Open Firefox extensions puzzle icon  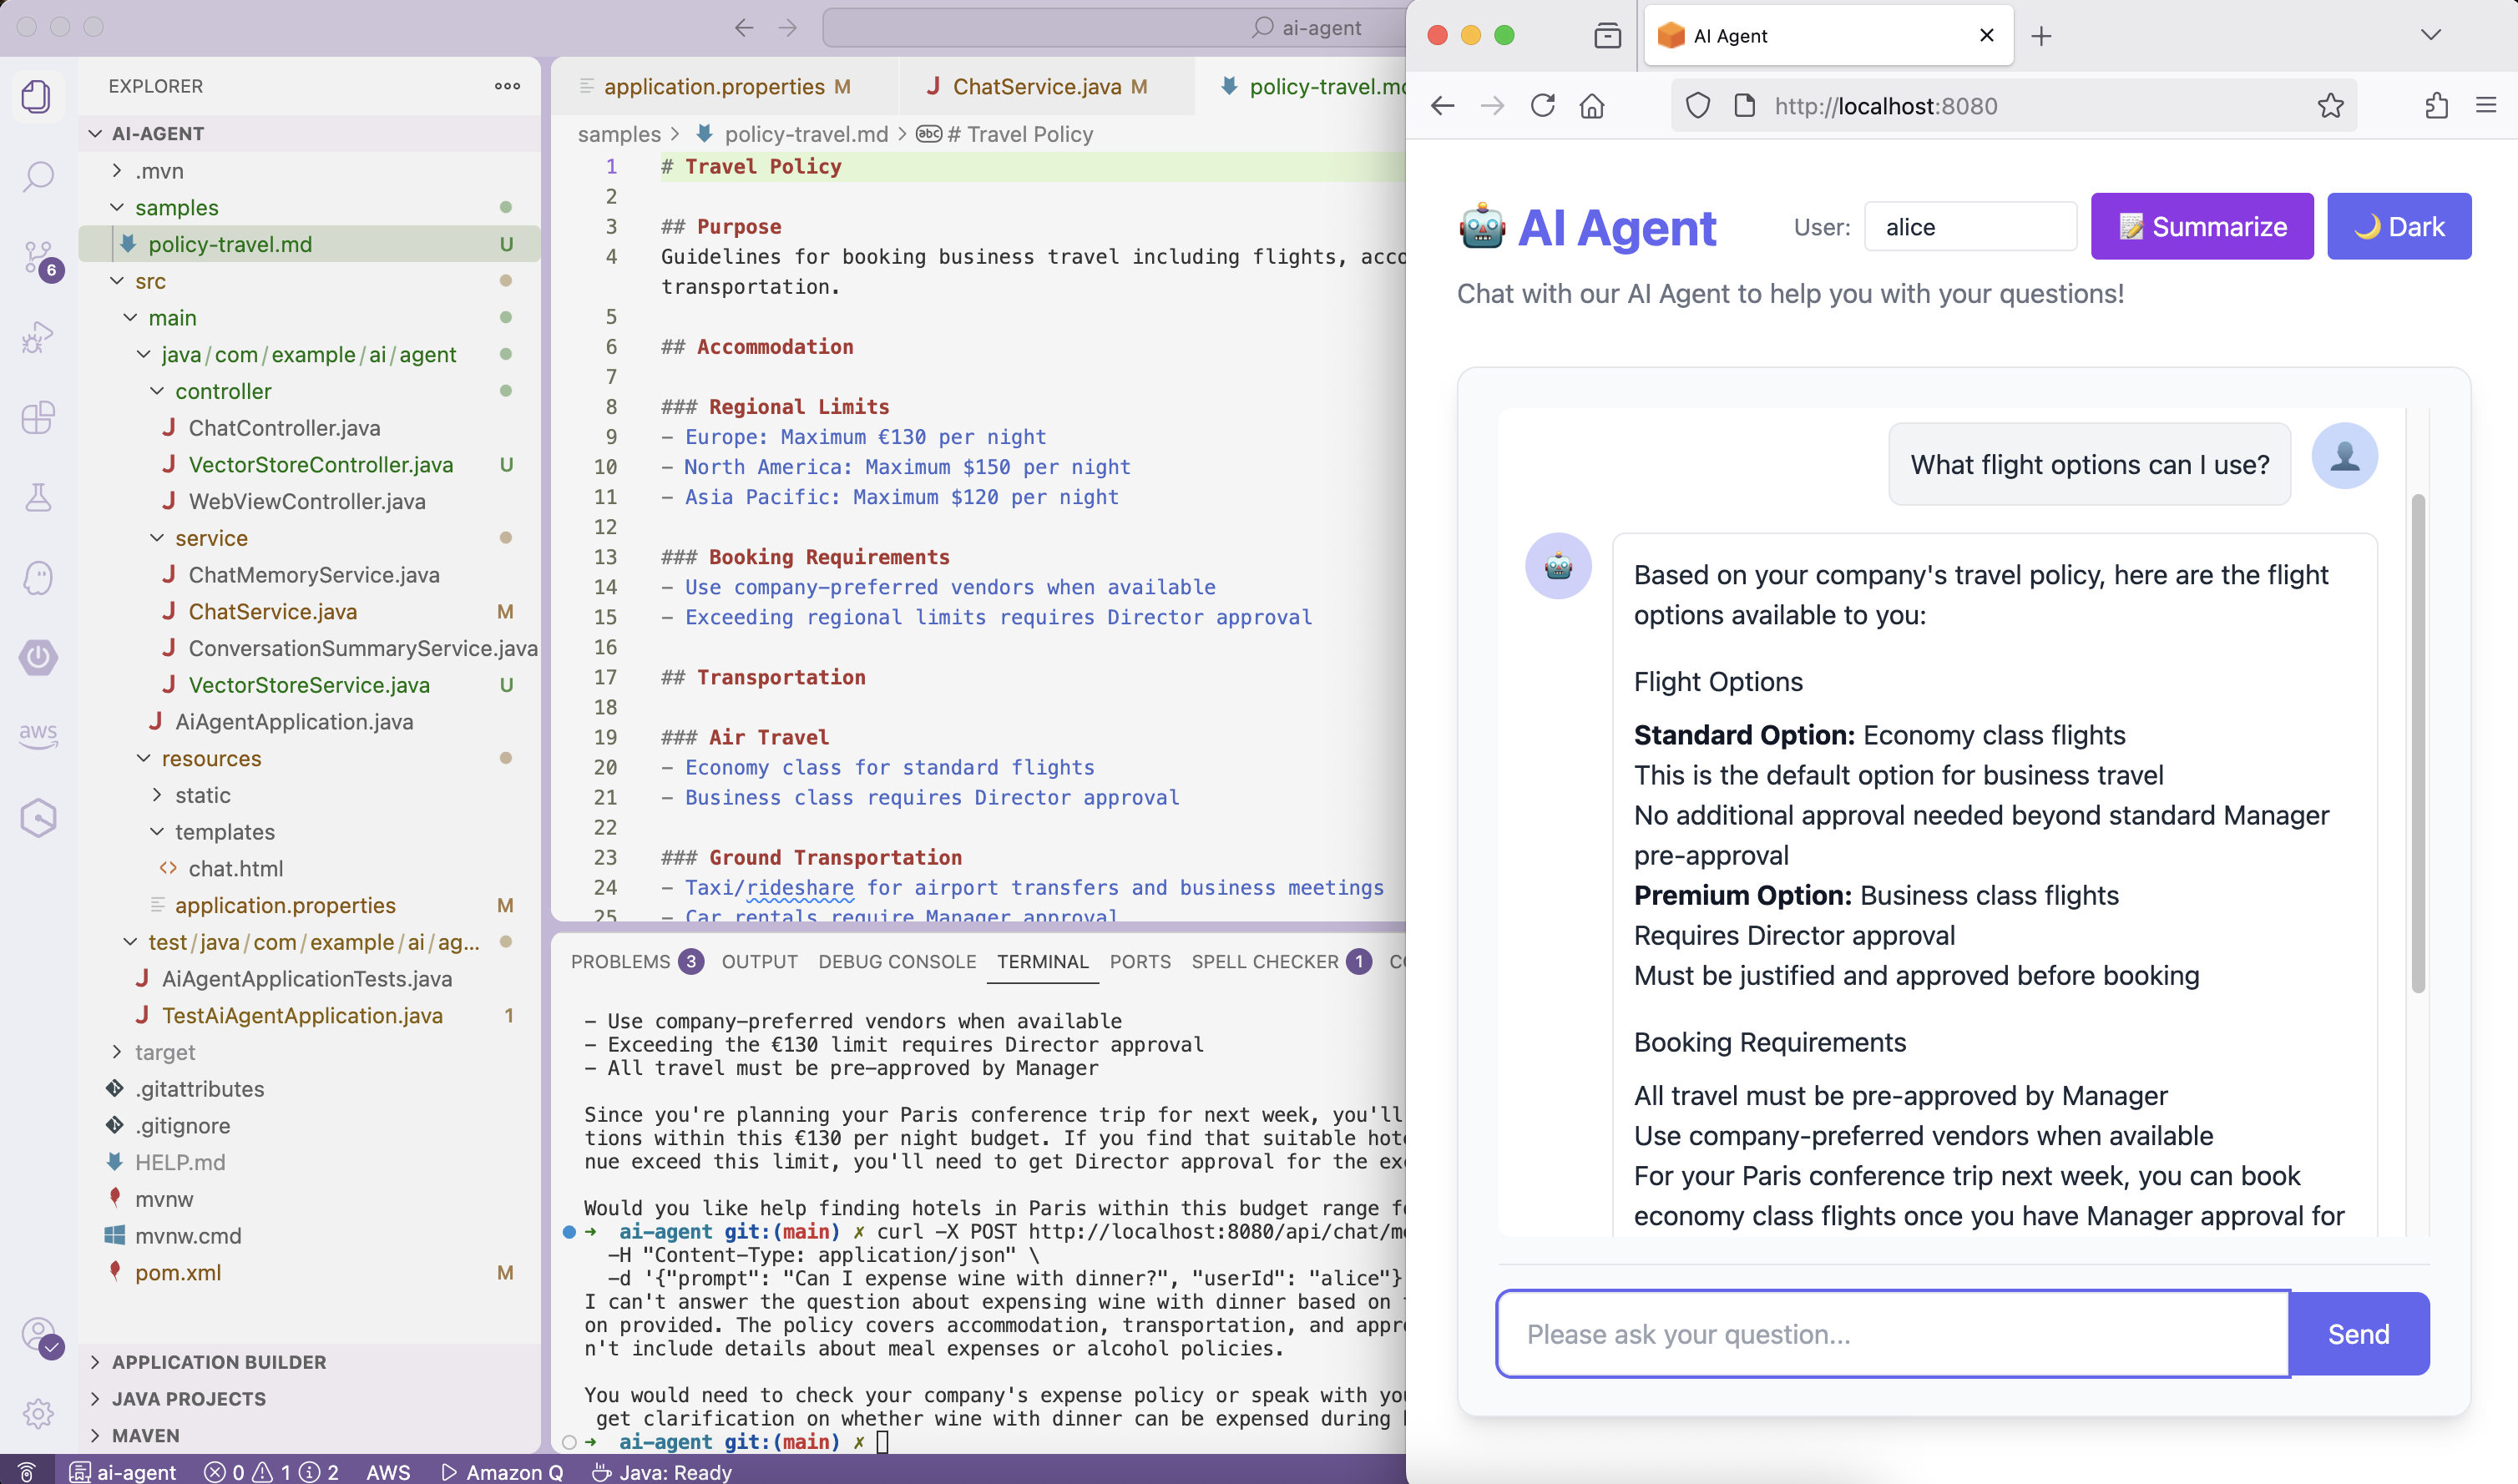(x=2436, y=106)
